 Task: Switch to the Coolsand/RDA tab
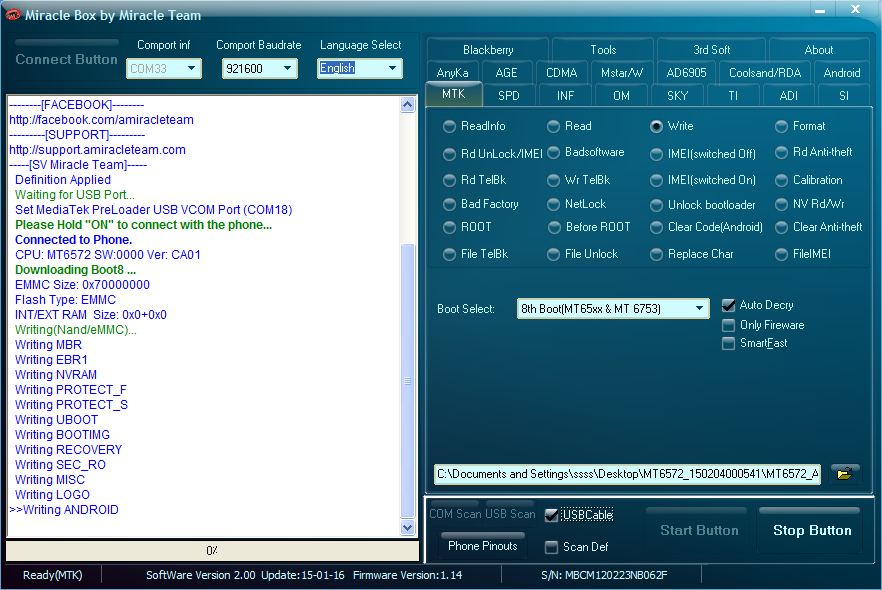(764, 73)
